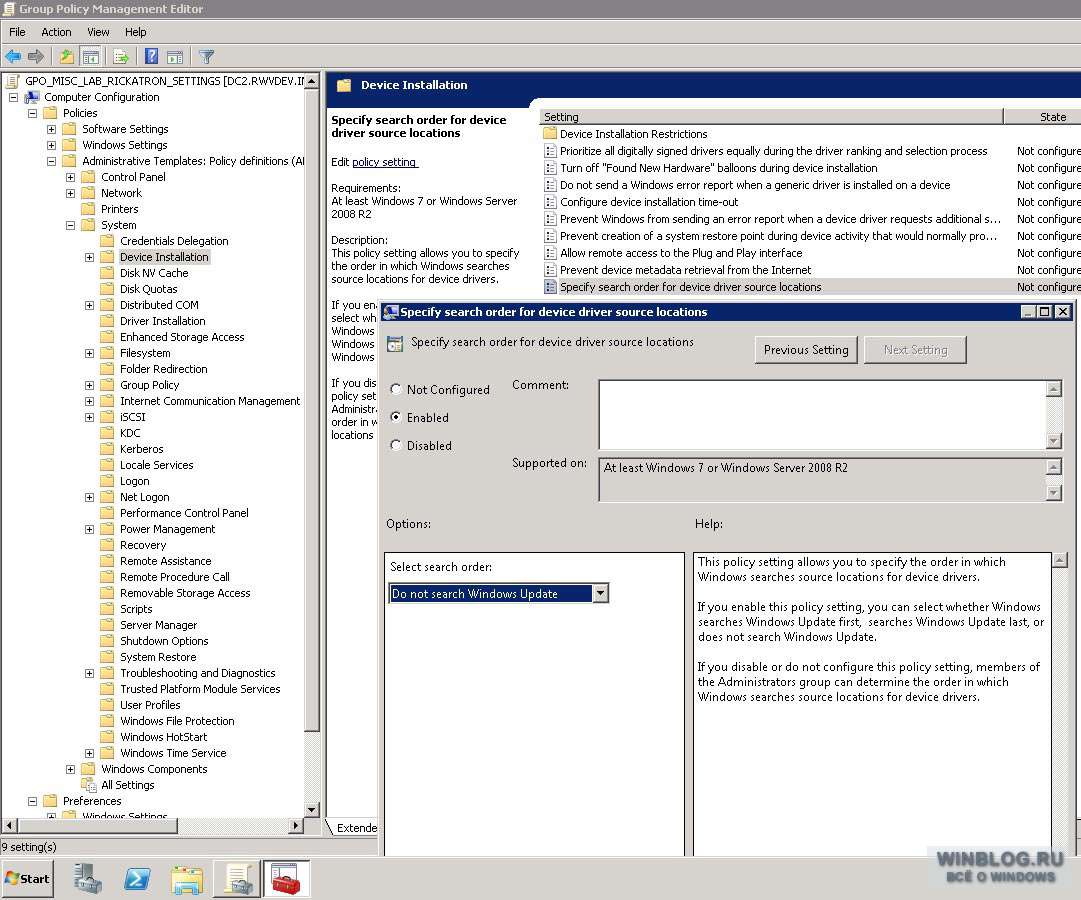The height and width of the screenshot is (900, 1081).
Task: Click the Previous Setting button
Action: click(806, 350)
